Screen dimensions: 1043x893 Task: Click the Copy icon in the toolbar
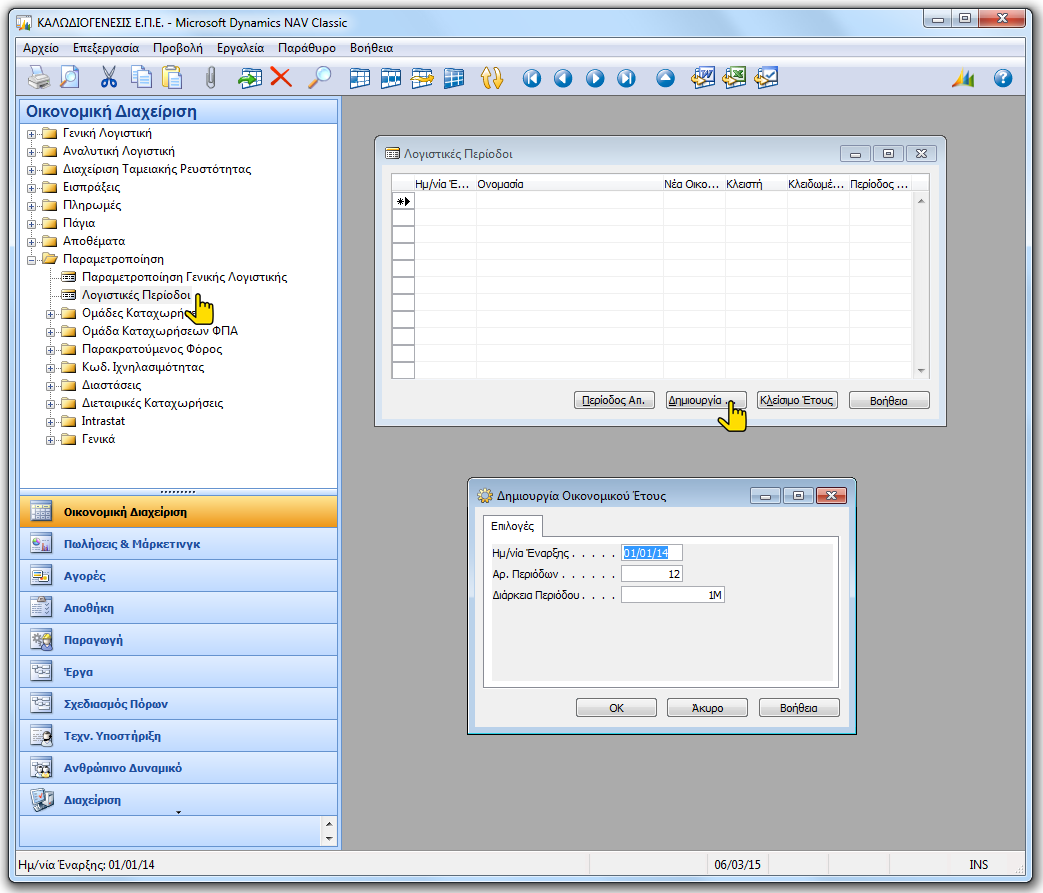click(x=141, y=78)
